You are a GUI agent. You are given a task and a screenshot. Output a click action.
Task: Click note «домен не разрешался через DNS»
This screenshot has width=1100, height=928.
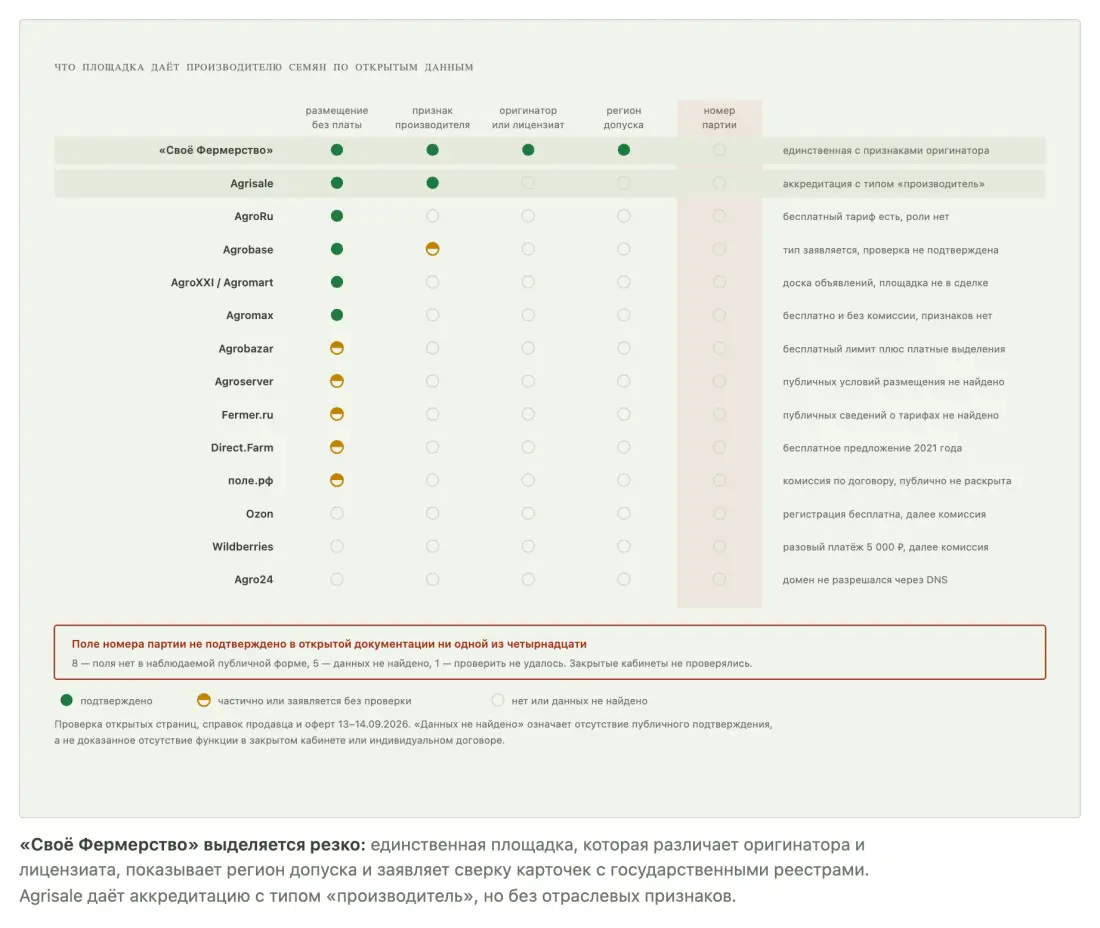(x=865, y=580)
